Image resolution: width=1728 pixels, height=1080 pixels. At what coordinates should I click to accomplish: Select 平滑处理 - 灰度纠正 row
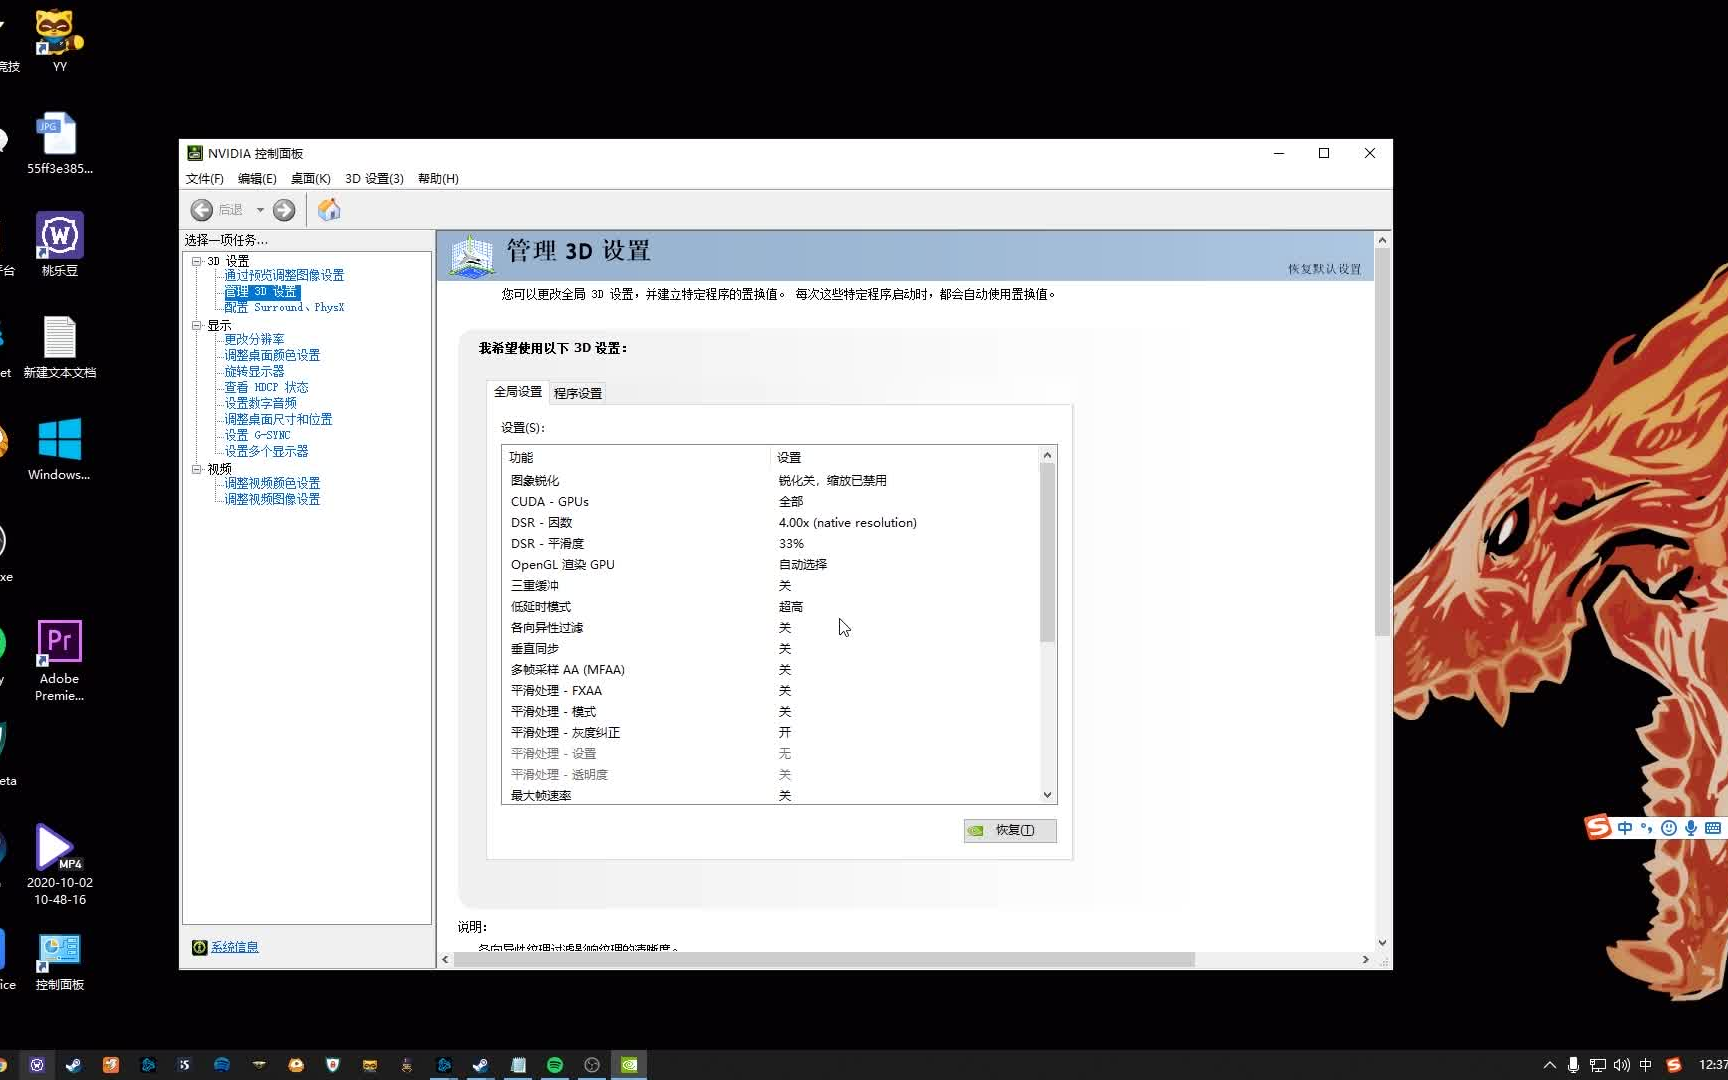(770, 733)
